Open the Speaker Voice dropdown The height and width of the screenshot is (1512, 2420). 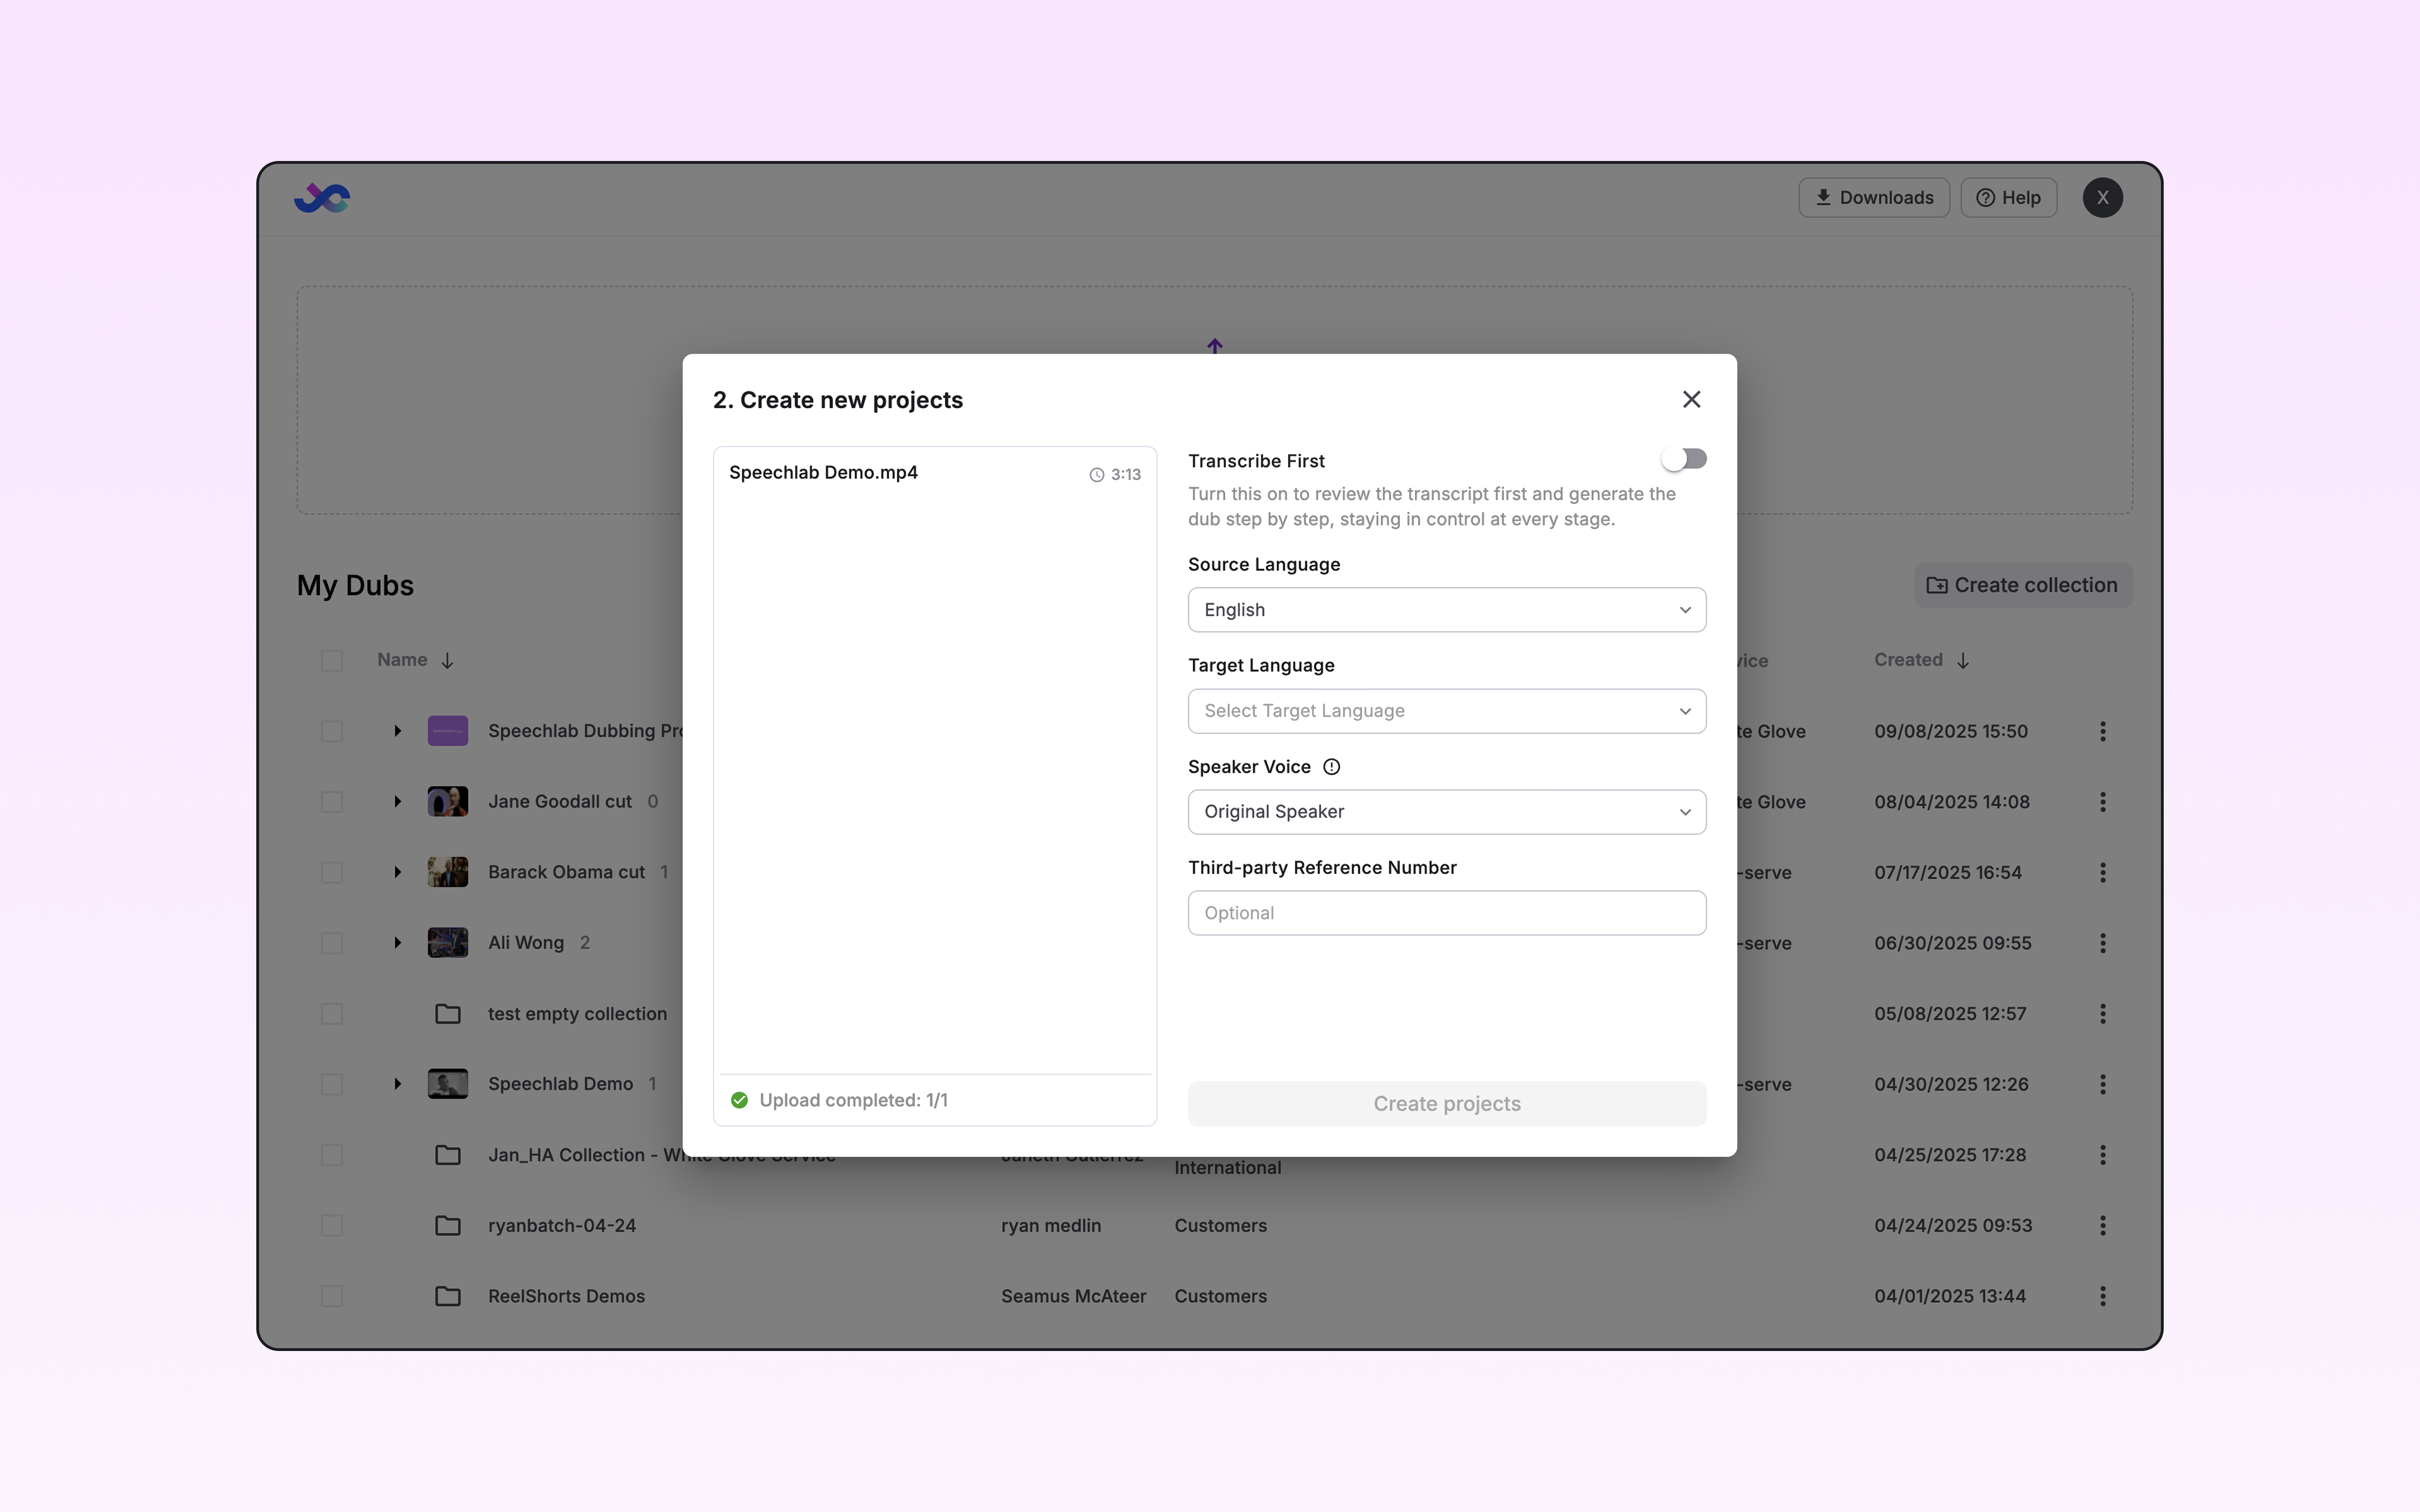[1446, 812]
